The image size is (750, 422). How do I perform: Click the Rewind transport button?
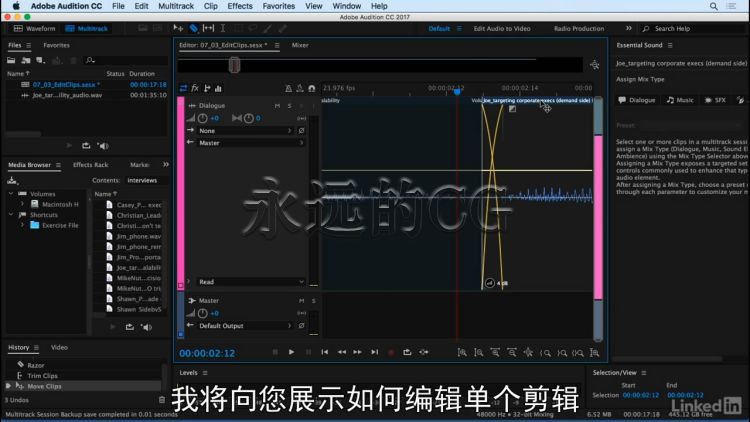(342, 352)
